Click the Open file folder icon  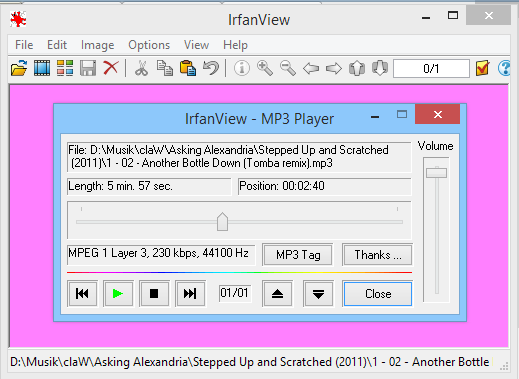click(x=19, y=68)
